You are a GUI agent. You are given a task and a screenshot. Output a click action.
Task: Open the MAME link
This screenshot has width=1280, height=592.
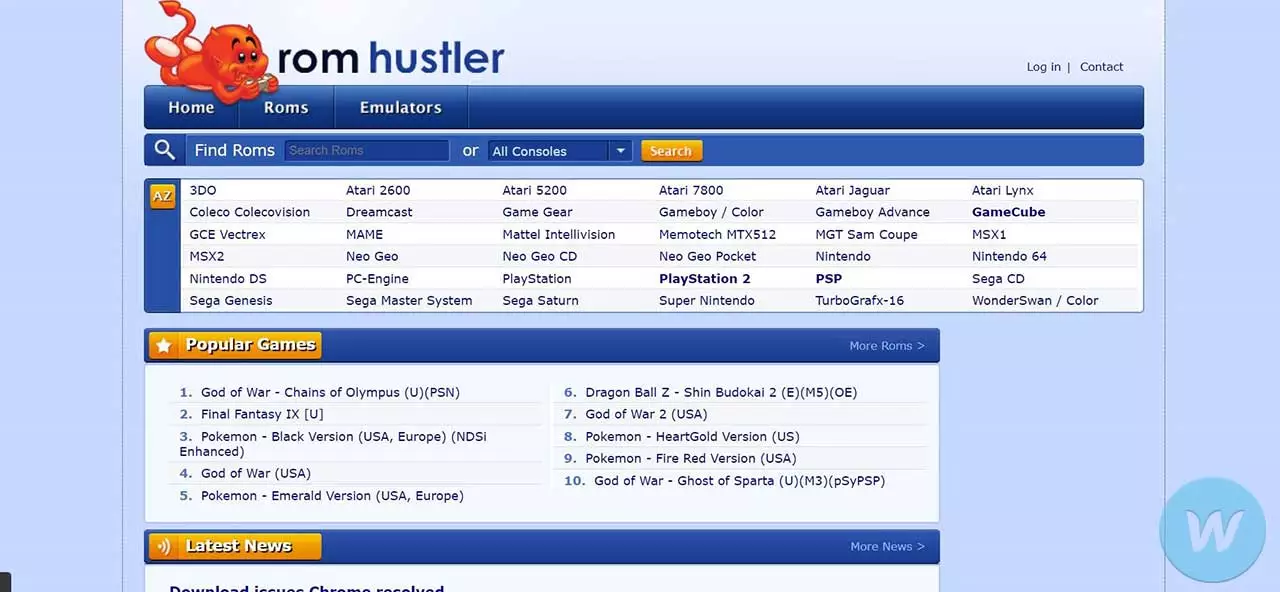pyautogui.click(x=364, y=234)
